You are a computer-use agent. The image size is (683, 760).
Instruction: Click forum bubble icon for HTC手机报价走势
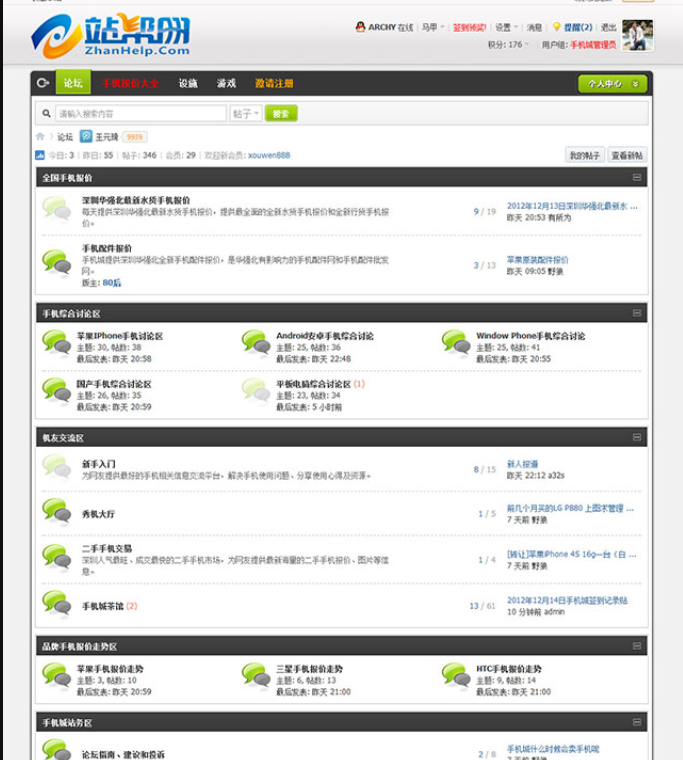click(x=456, y=676)
